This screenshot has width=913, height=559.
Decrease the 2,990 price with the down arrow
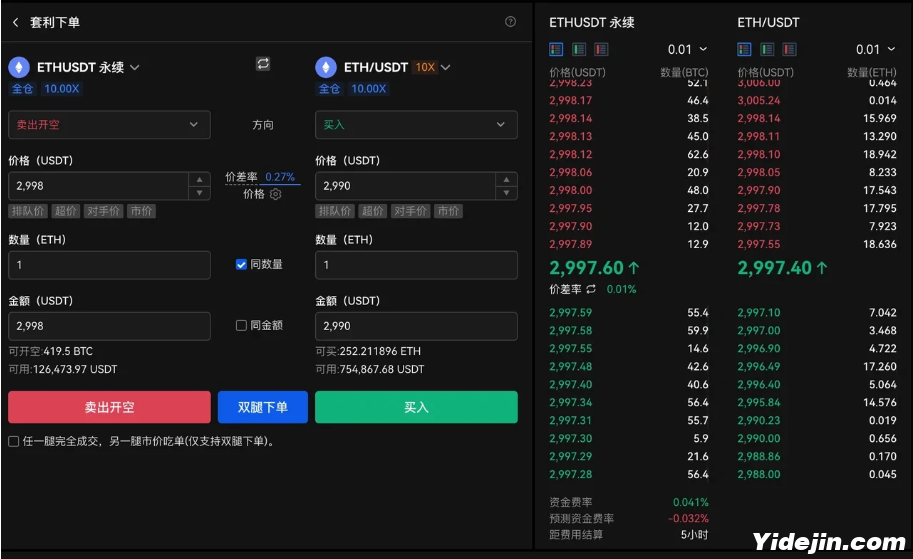click(507, 193)
